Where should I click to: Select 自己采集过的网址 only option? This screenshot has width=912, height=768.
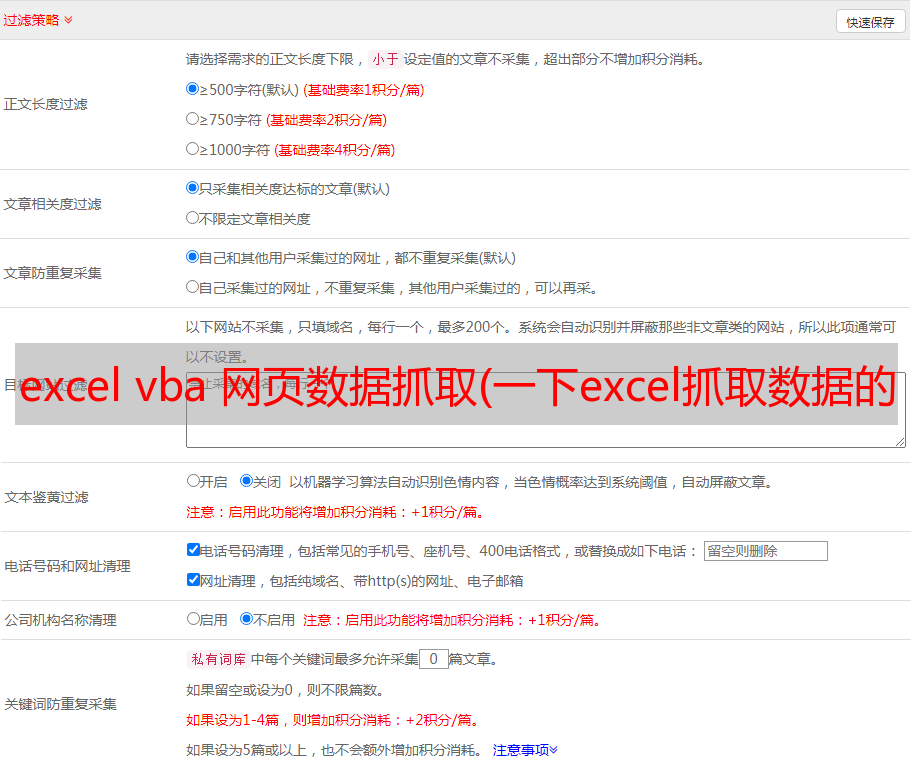(192, 286)
